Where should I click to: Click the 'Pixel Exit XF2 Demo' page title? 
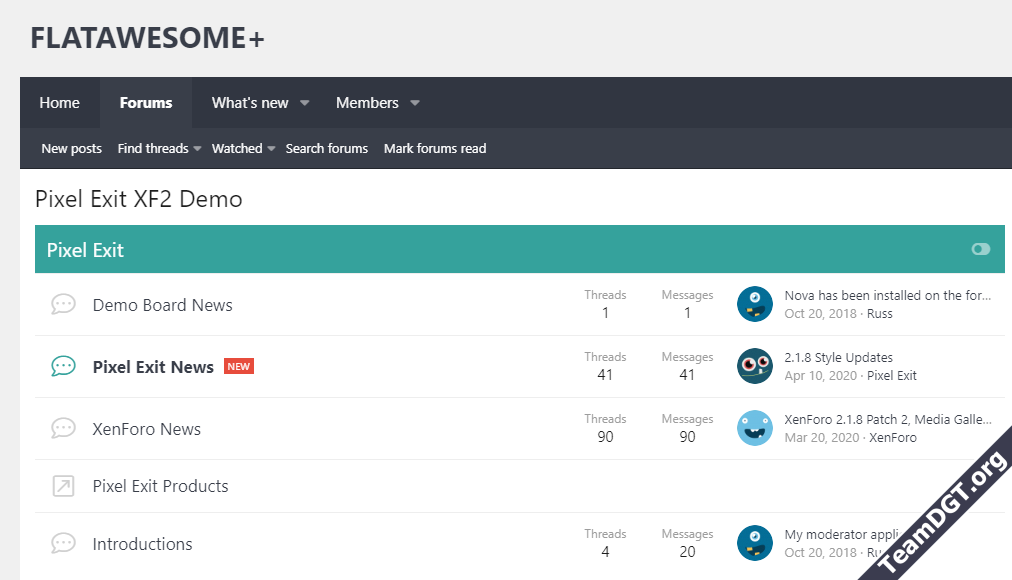tap(139, 199)
